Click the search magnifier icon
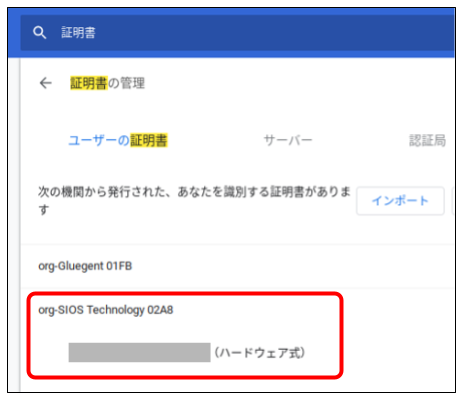The width and height of the screenshot is (457, 394). (39, 33)
